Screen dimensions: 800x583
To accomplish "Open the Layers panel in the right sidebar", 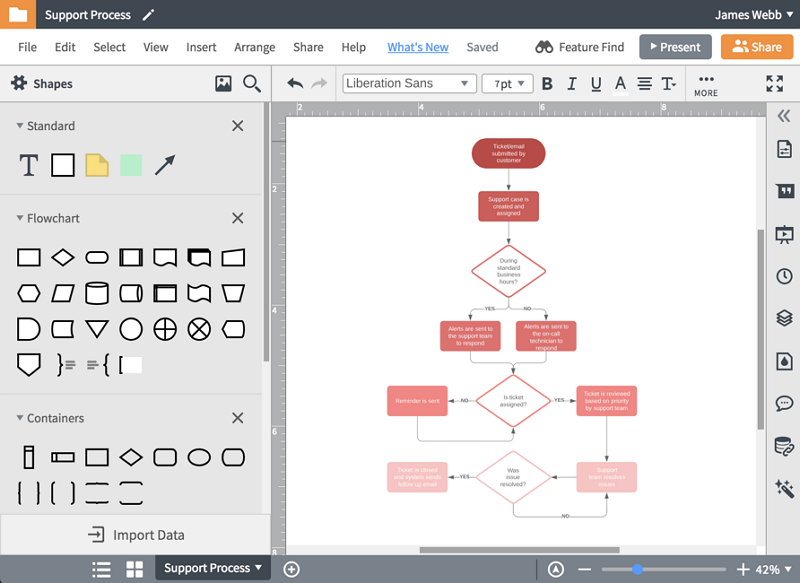I will 786,318.
